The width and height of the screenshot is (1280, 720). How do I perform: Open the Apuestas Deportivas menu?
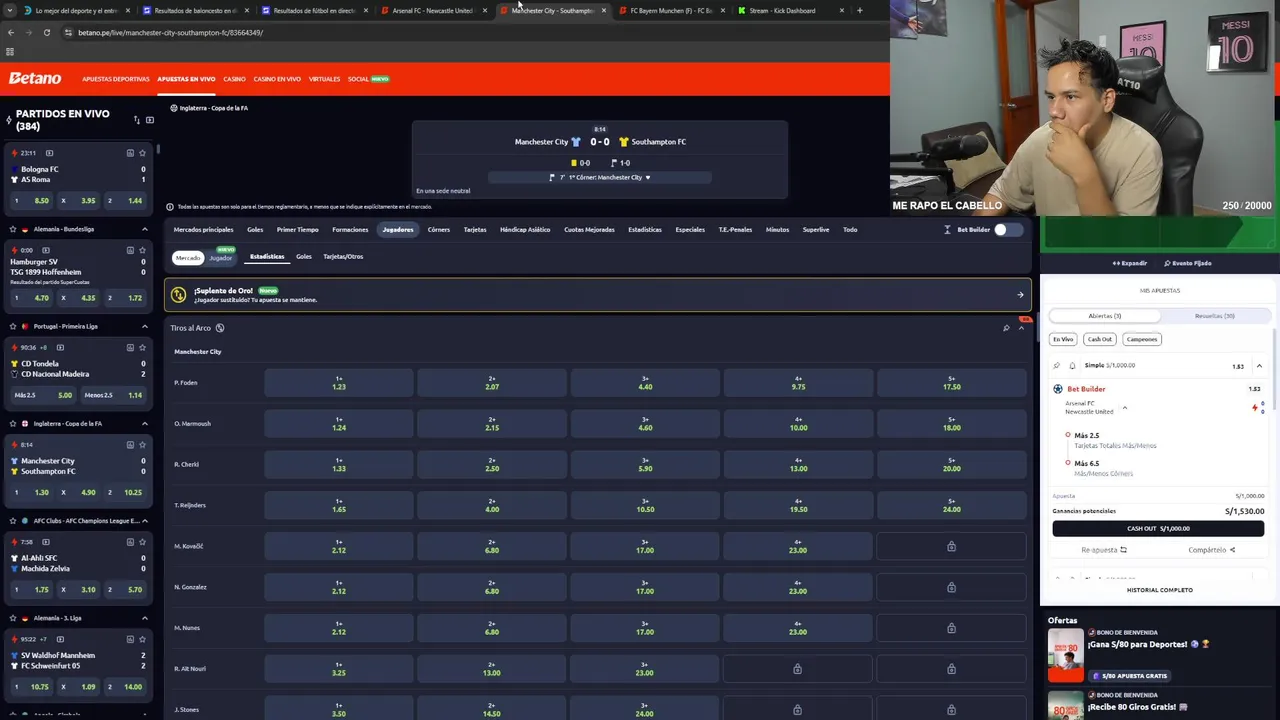click(x=115, y=79)
